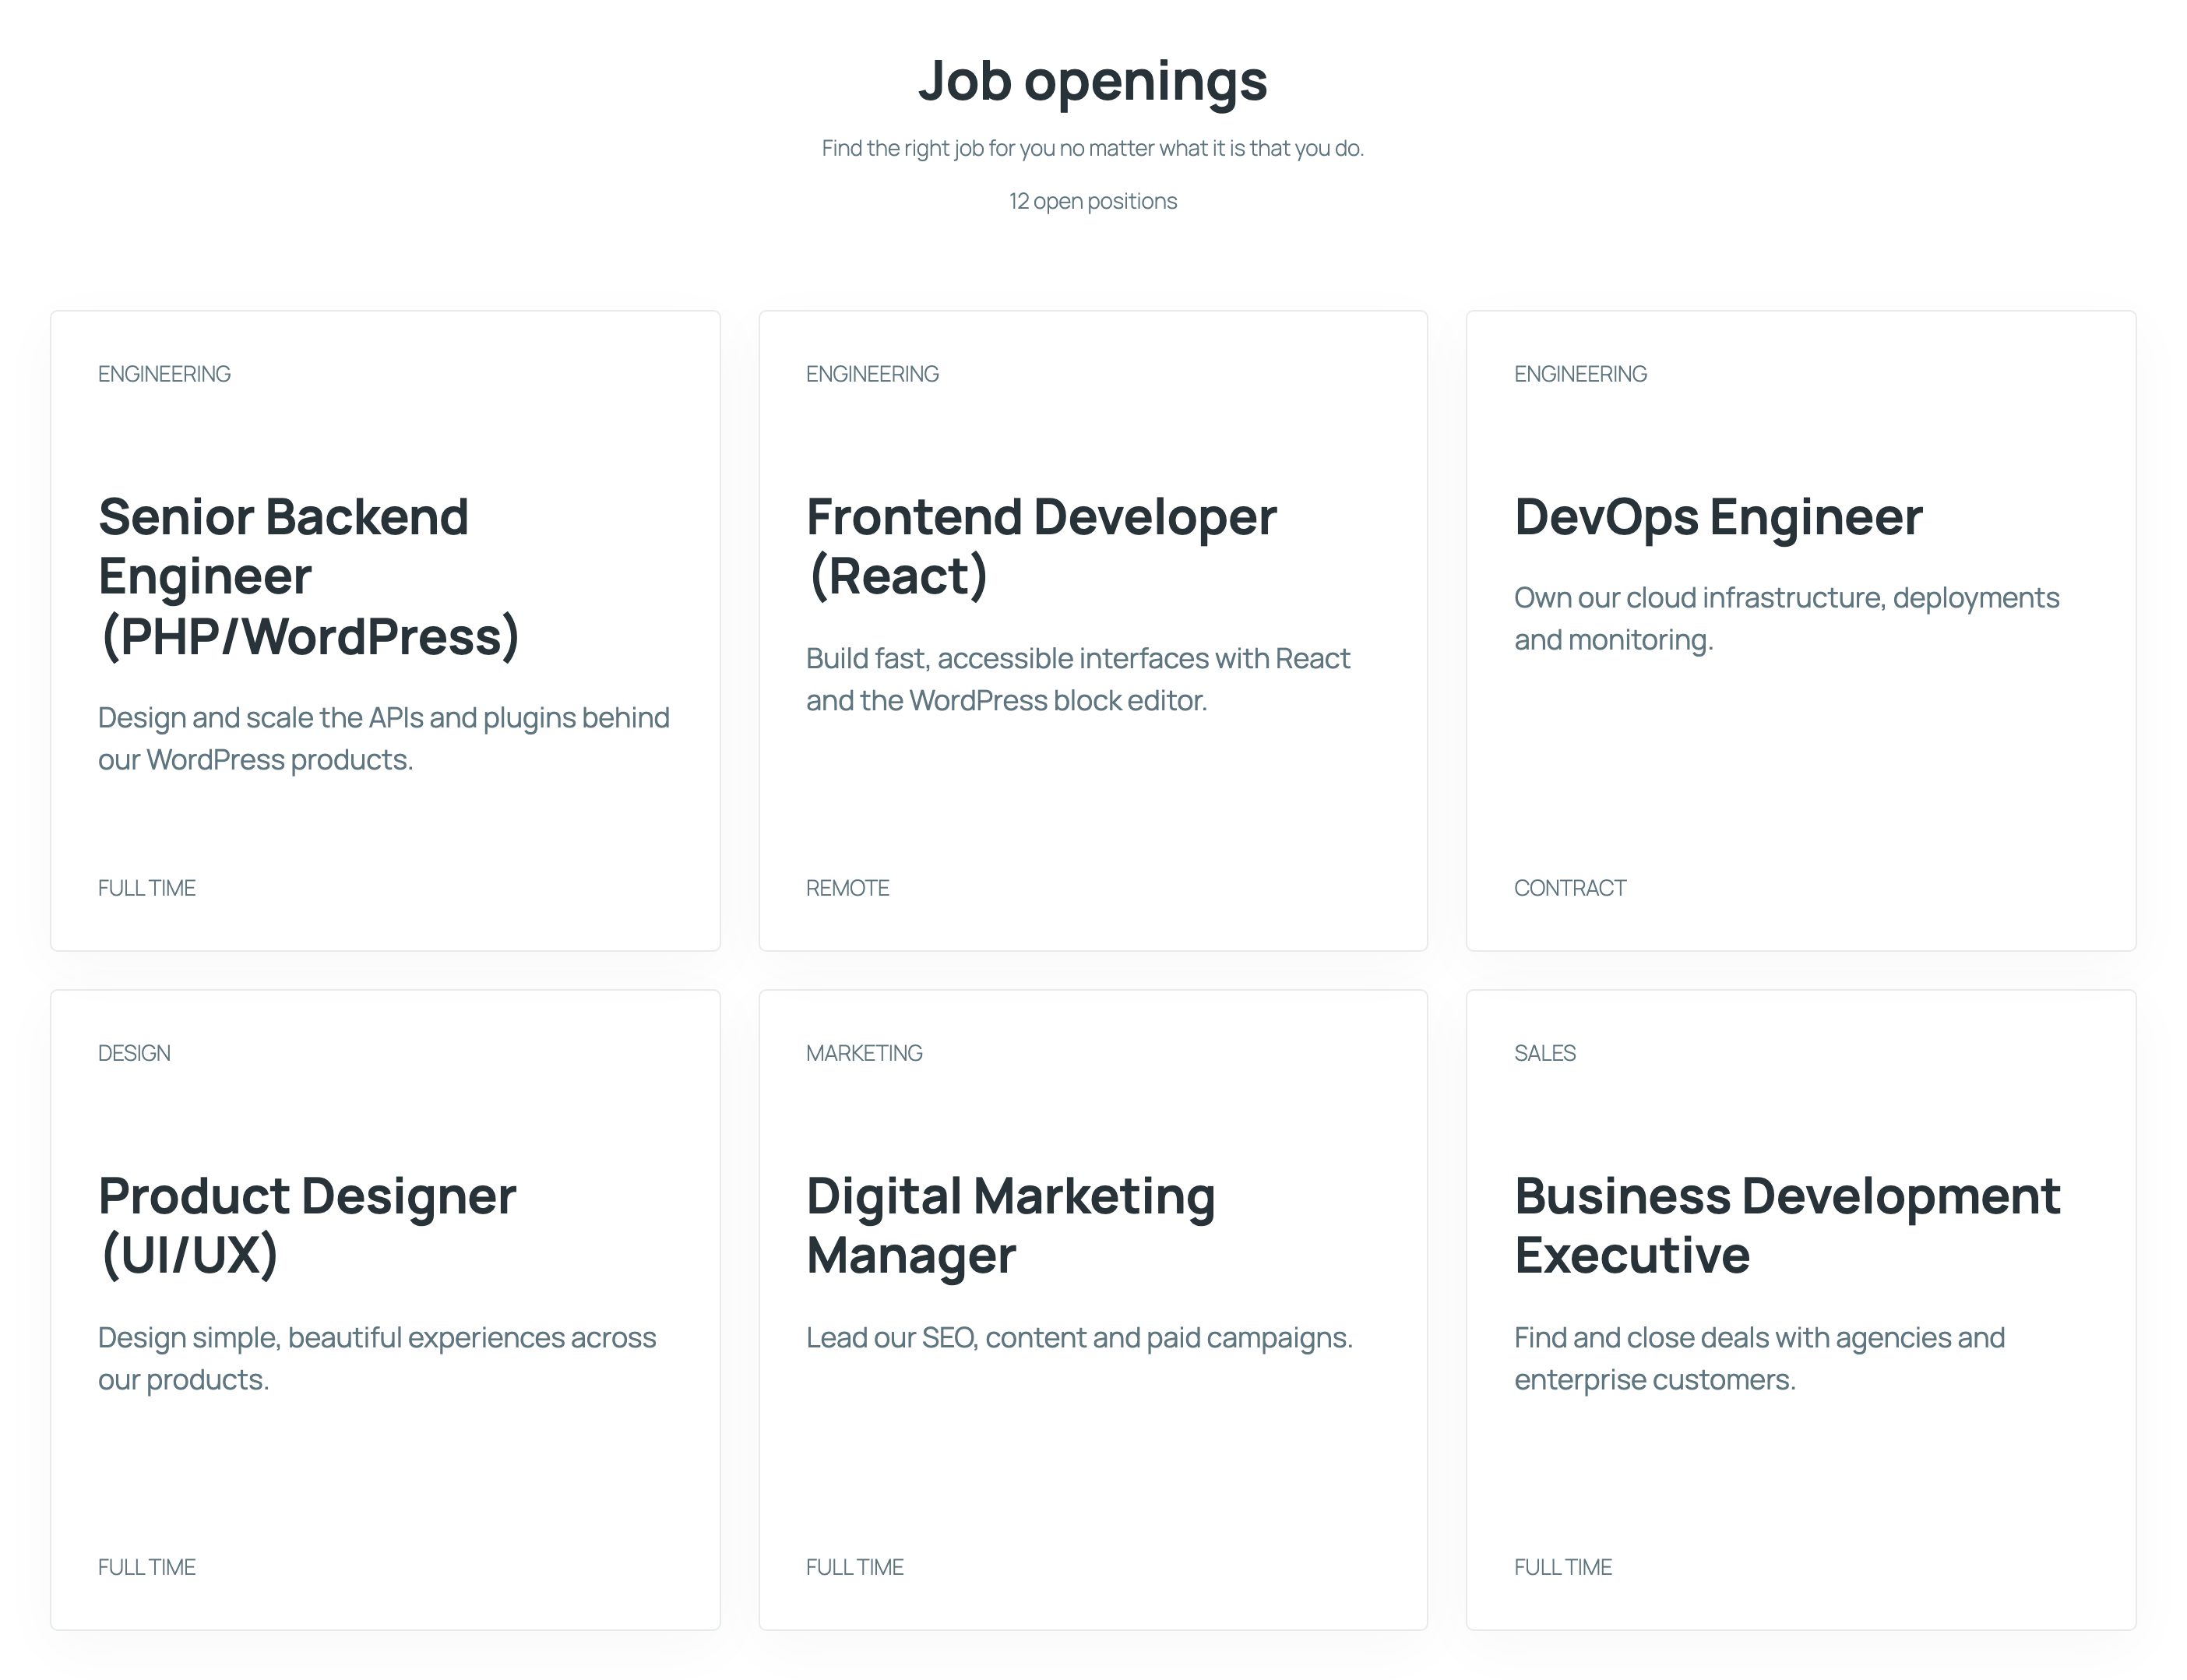Click the CONTRACT tag on DevOps card
The height and width of the screenshot is (1680, 2187).
tap(1570, 888)
